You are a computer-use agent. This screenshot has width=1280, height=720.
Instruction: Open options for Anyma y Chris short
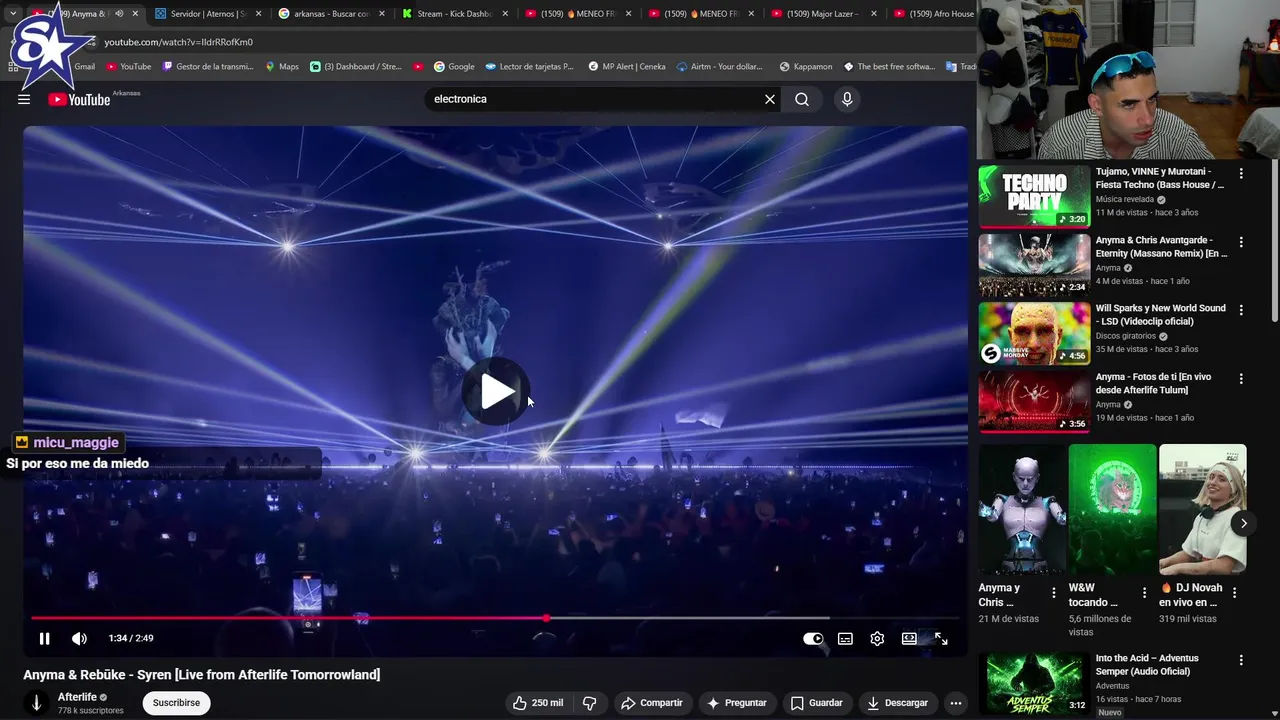[1053, 592]
